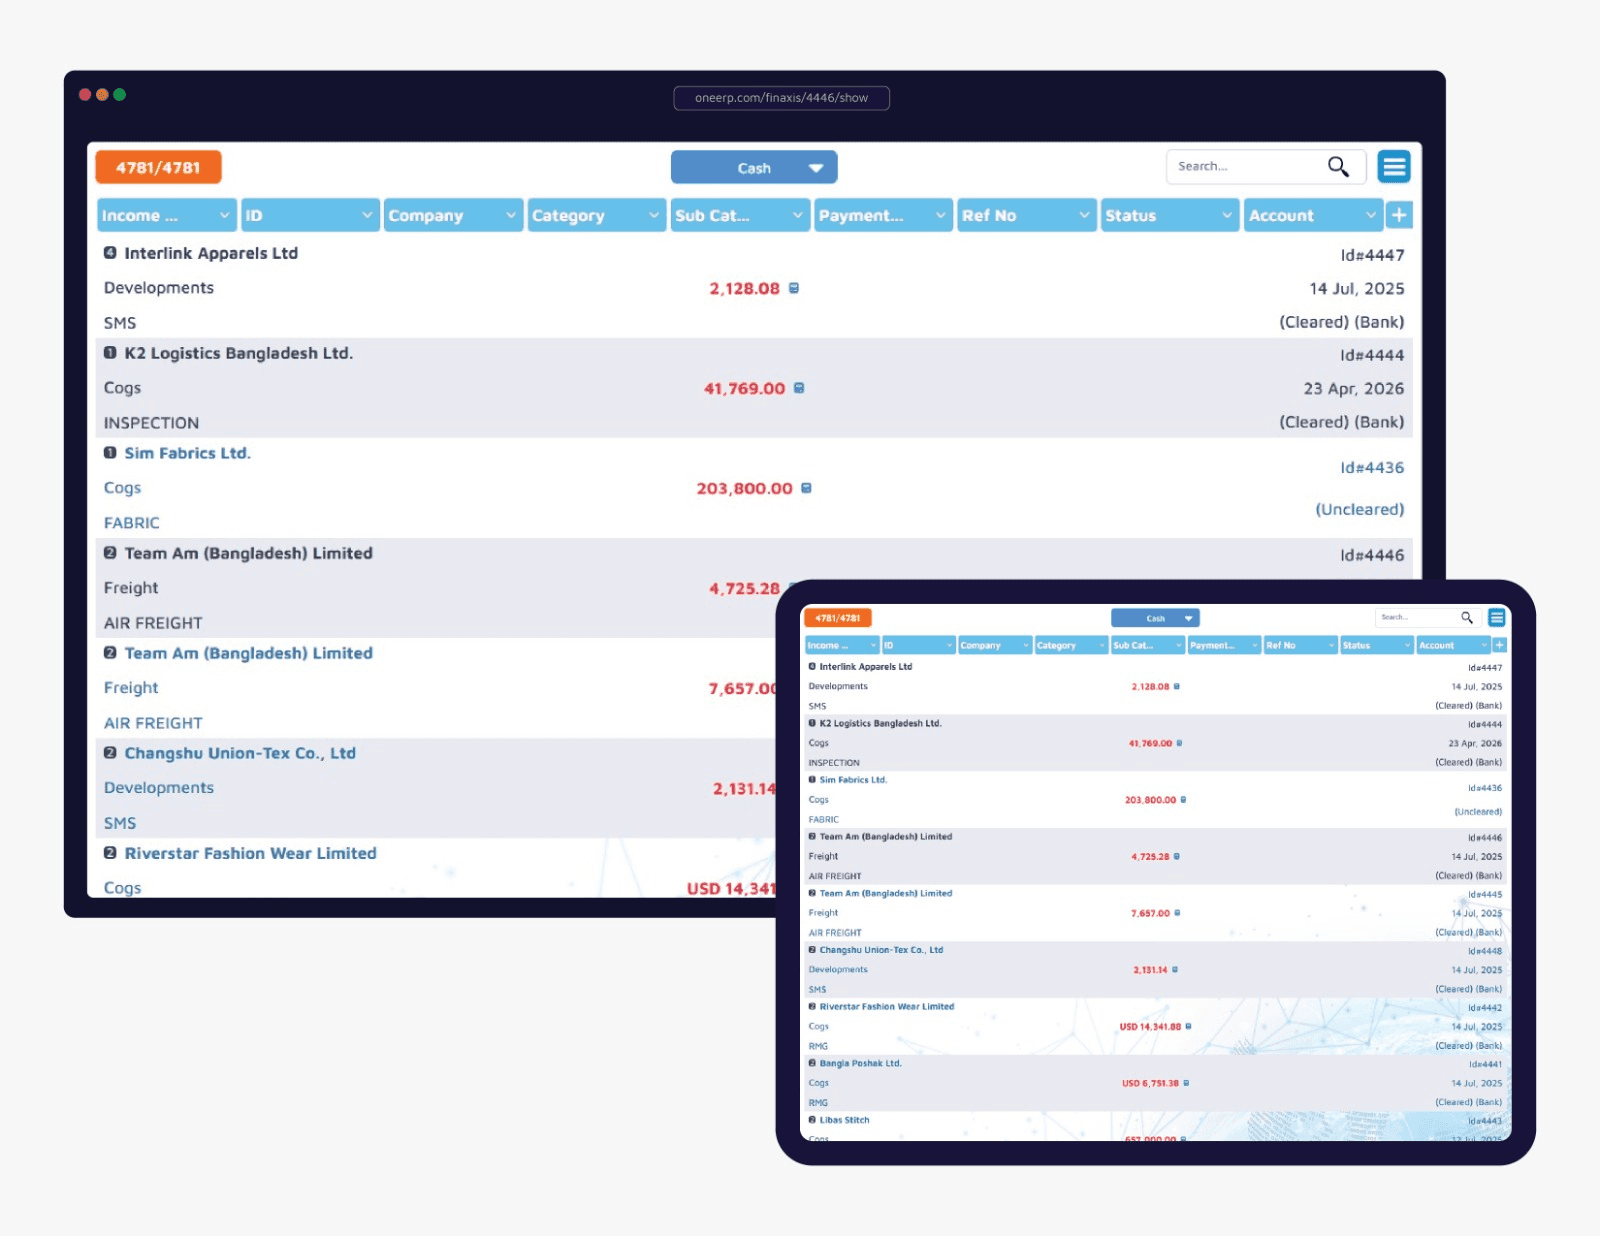Viewport: 1600px width, 1236px height.
Task: Click search magnifier icon in tablet window
Action: pyautogui.click(x=1467, y=618)
